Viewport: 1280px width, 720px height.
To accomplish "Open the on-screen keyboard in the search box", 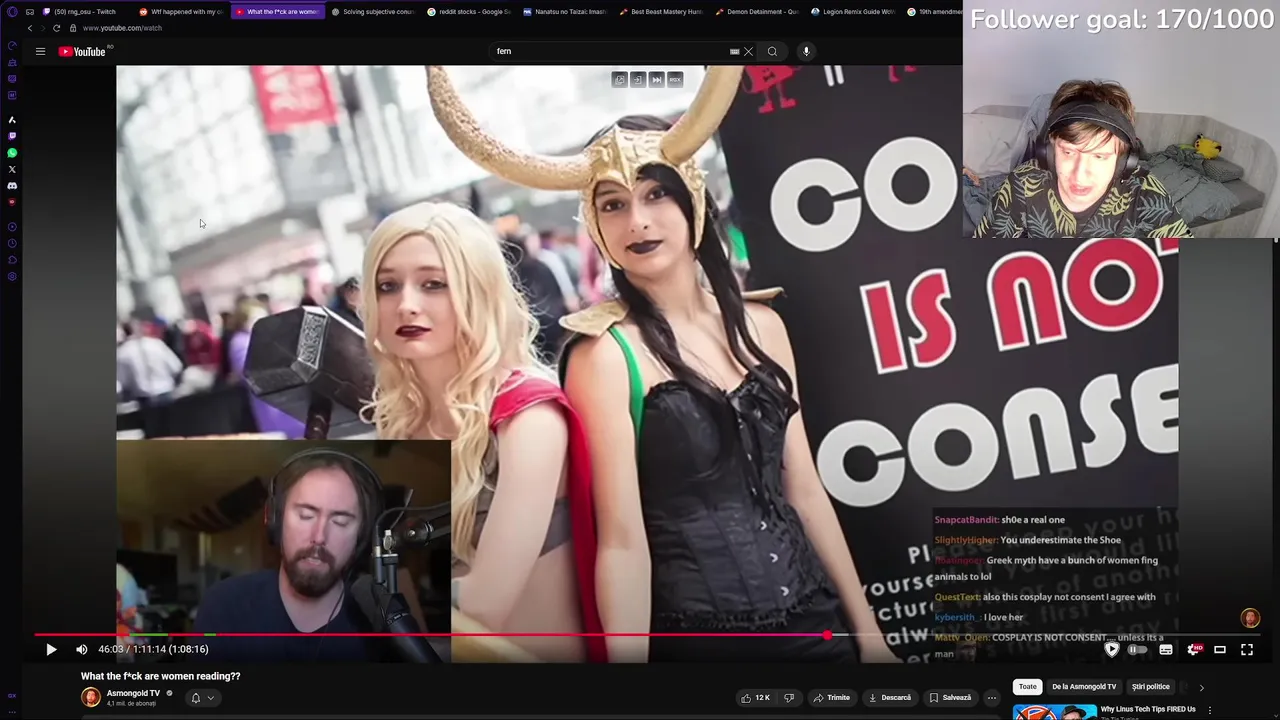I will pos(734,51).
